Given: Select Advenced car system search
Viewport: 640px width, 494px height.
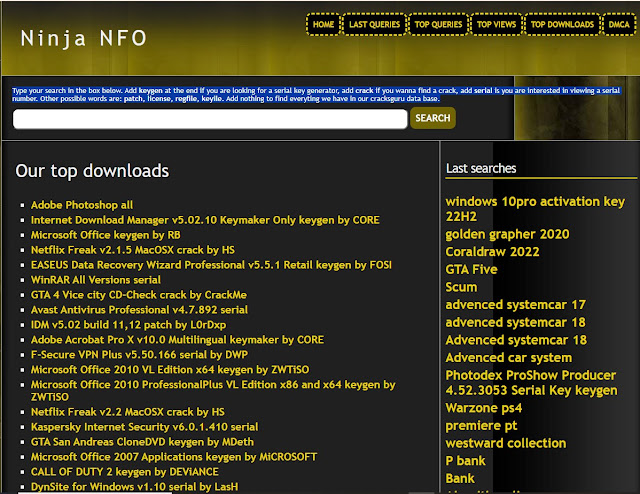Looking at the screenshot, I should tap(509, 357).
